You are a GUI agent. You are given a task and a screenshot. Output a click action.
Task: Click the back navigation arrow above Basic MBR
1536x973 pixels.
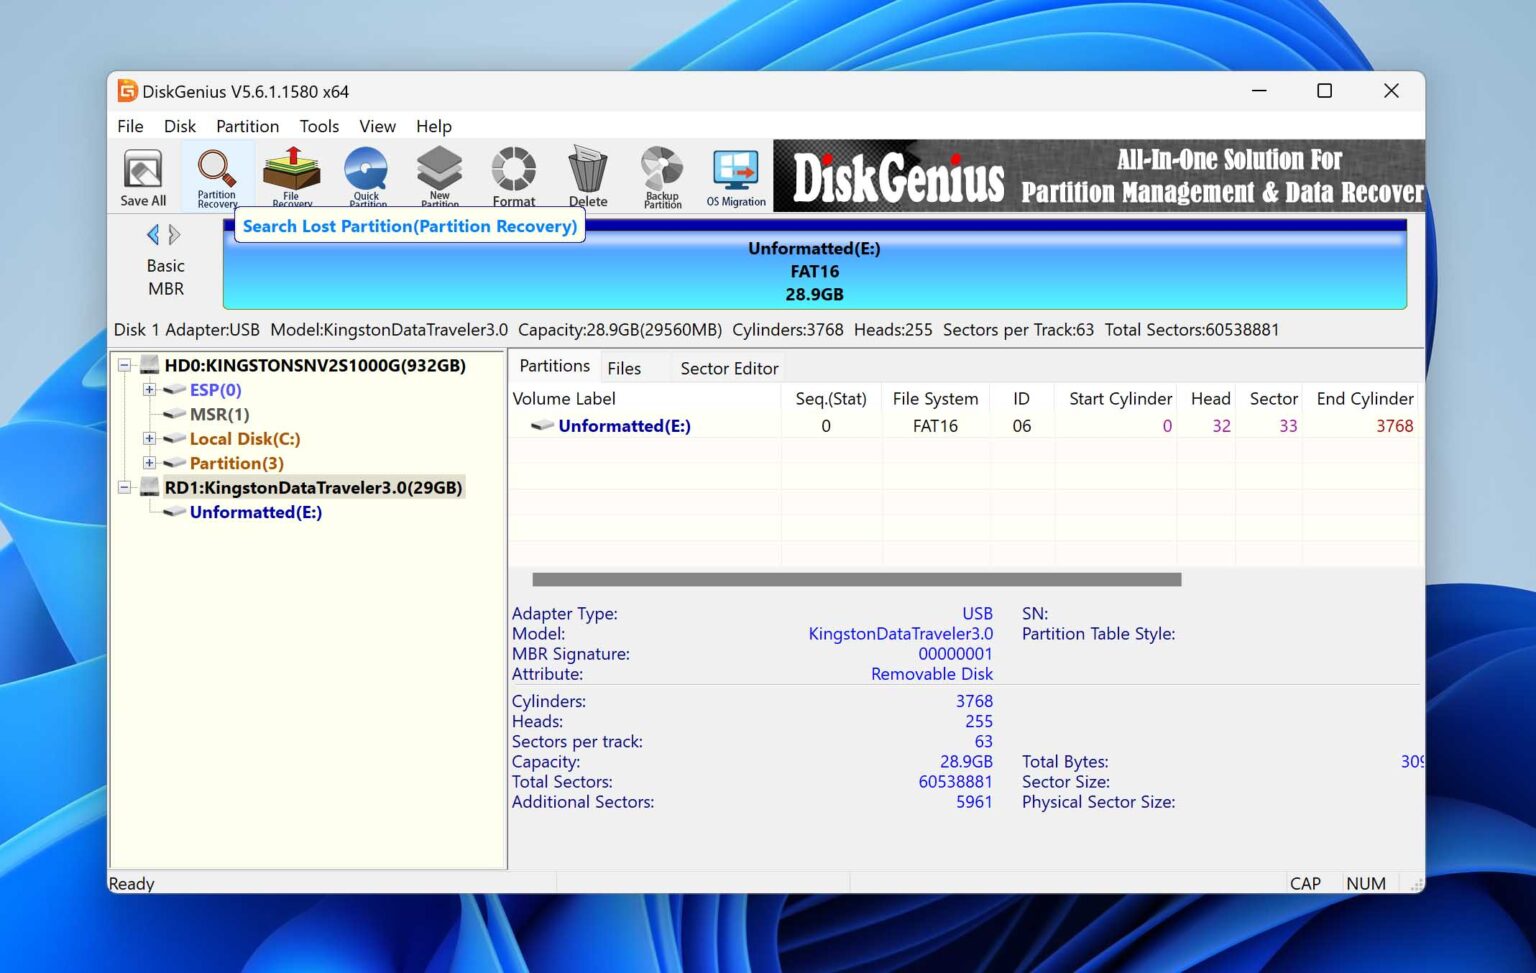tap(153, 234)
